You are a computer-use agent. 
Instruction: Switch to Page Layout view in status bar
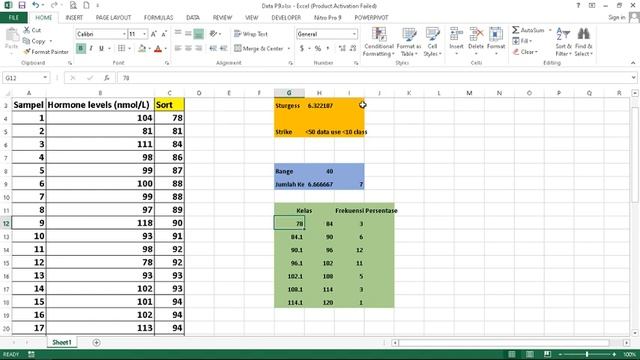coord(529,354)
